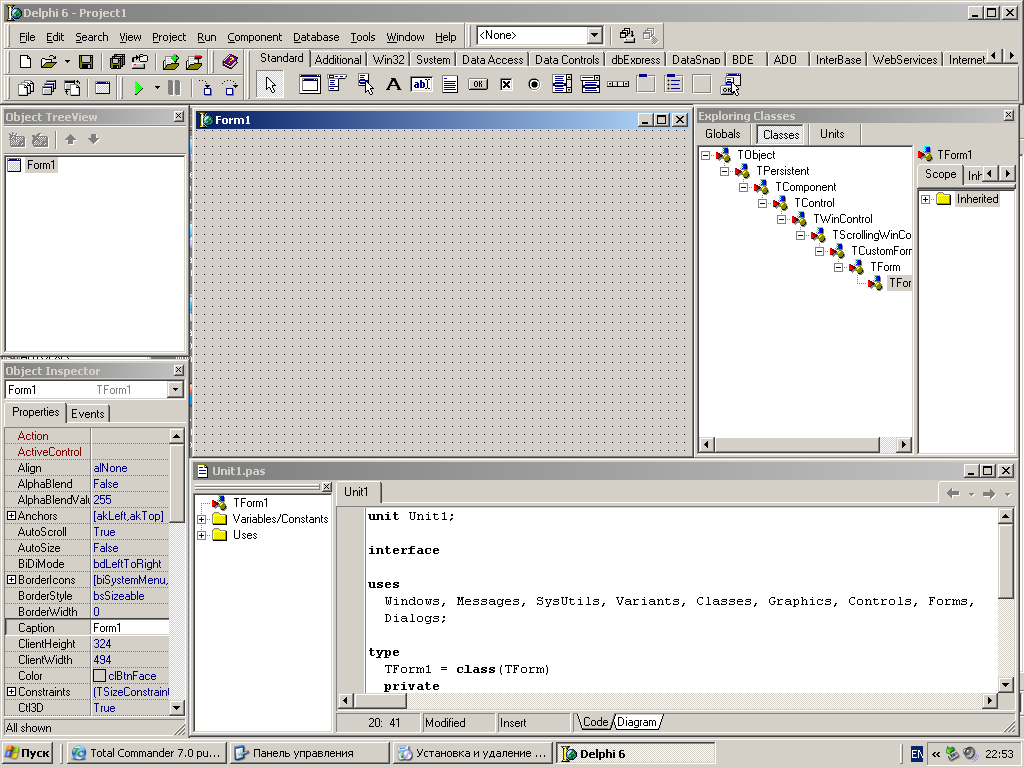Click the TPersistent class row
1024x768 pixels.
tap(782, 171)
